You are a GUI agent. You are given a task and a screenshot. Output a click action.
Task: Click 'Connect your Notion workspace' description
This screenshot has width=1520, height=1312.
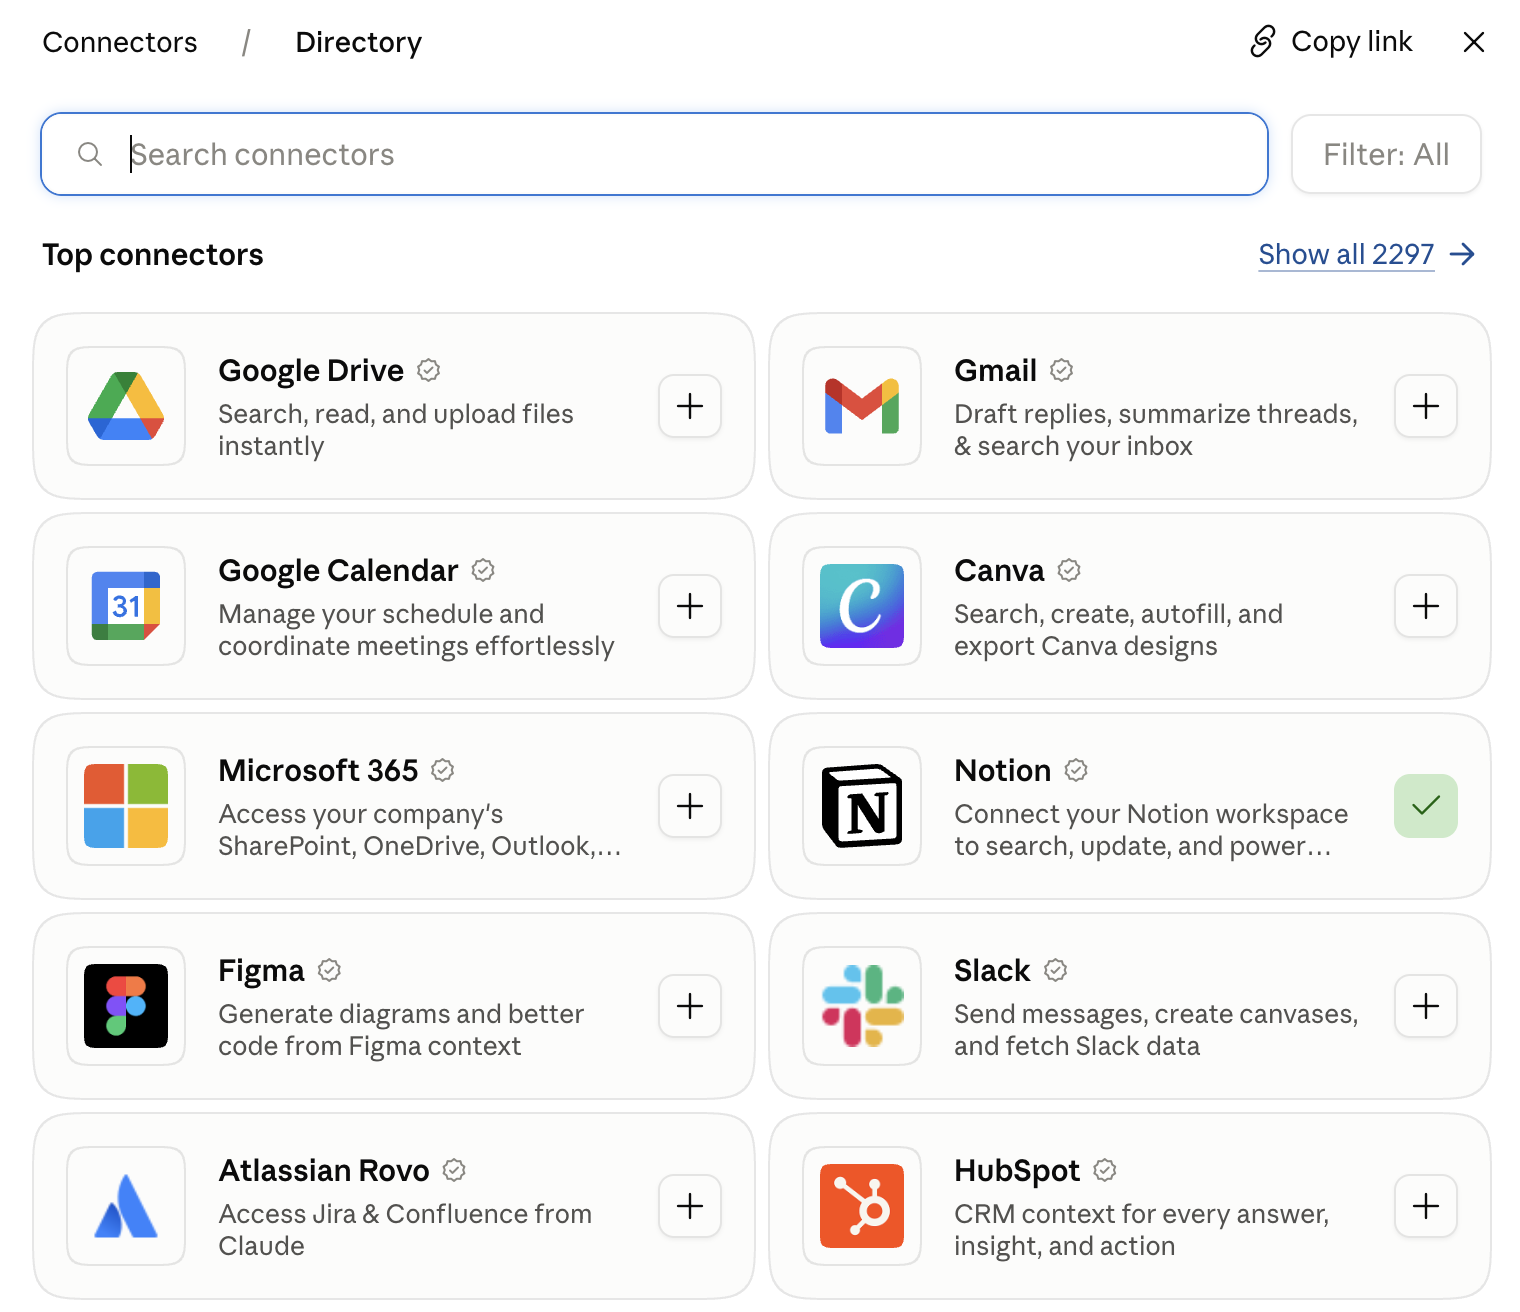click(x=1151, y=830)
